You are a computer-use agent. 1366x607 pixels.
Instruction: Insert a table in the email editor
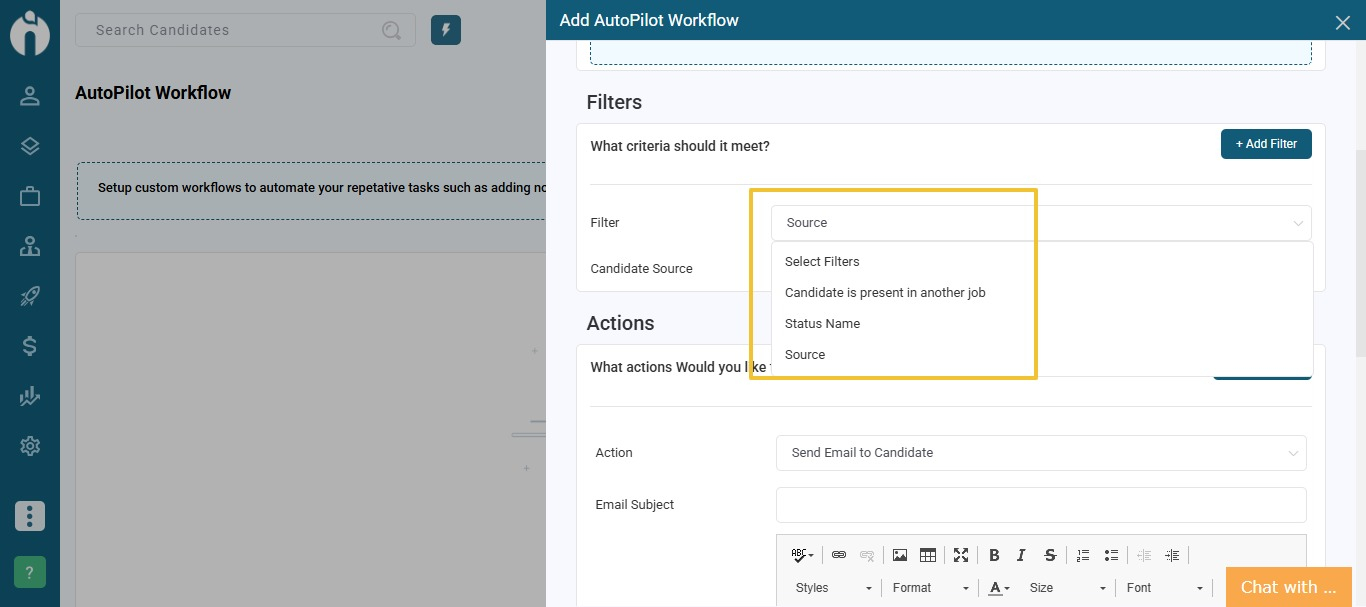(x=927, y=555)
